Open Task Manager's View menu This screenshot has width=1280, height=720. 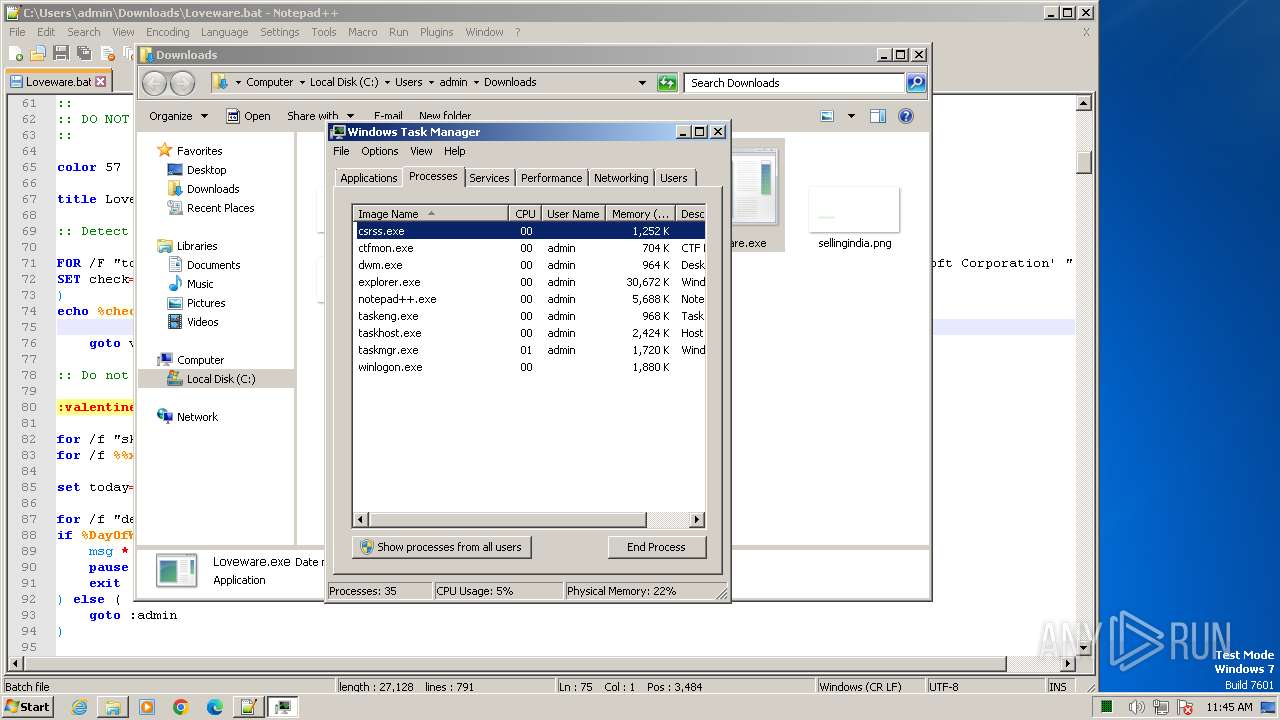(x=421, y=151)
